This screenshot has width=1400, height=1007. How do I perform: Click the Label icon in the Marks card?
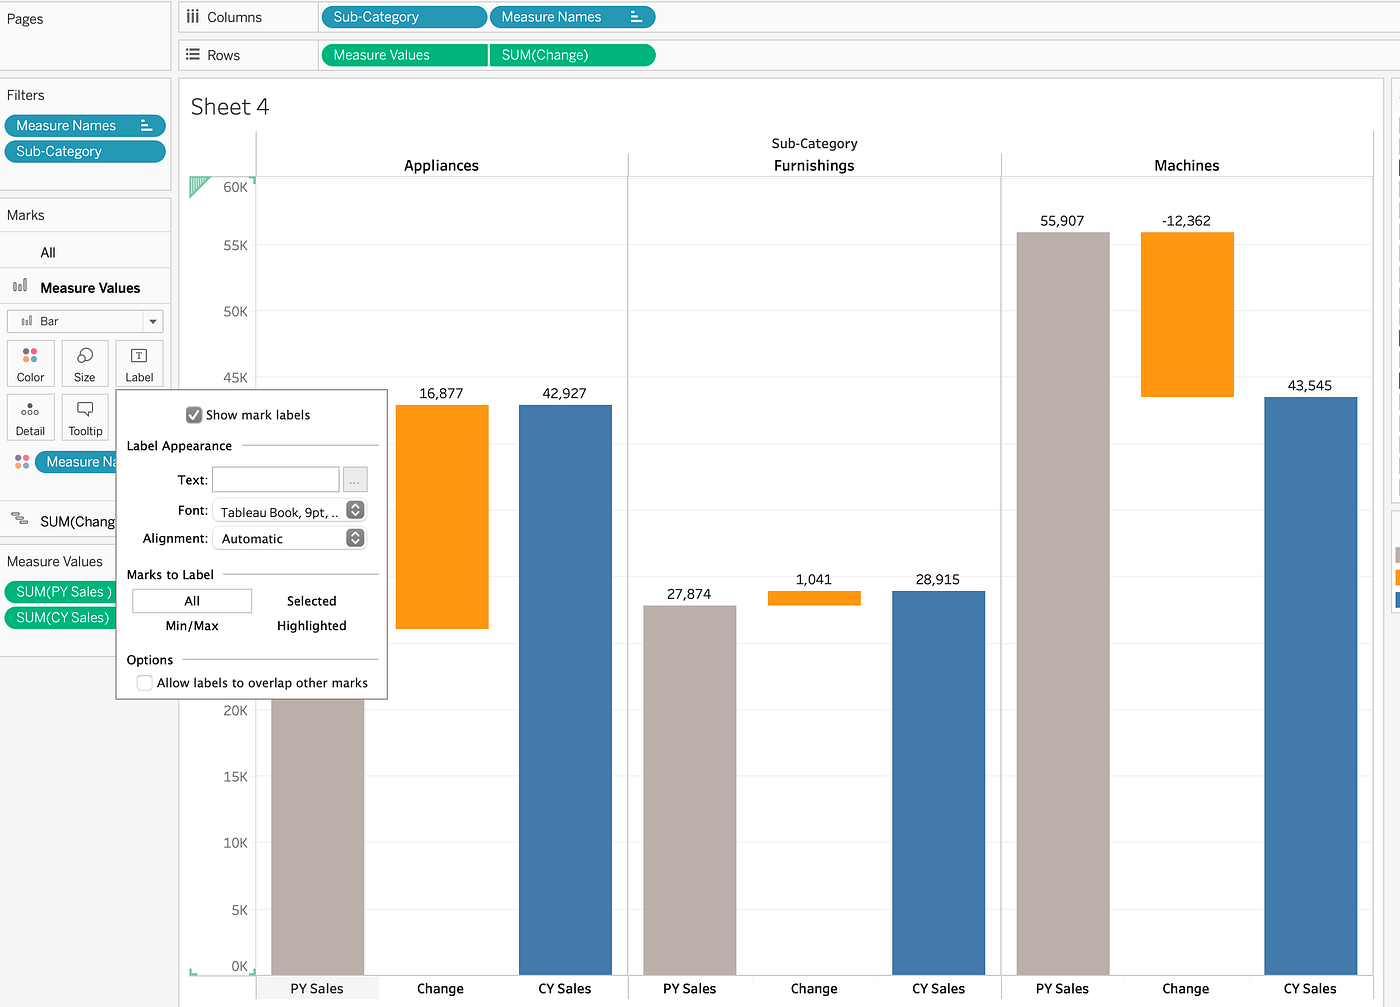(139, 363)
